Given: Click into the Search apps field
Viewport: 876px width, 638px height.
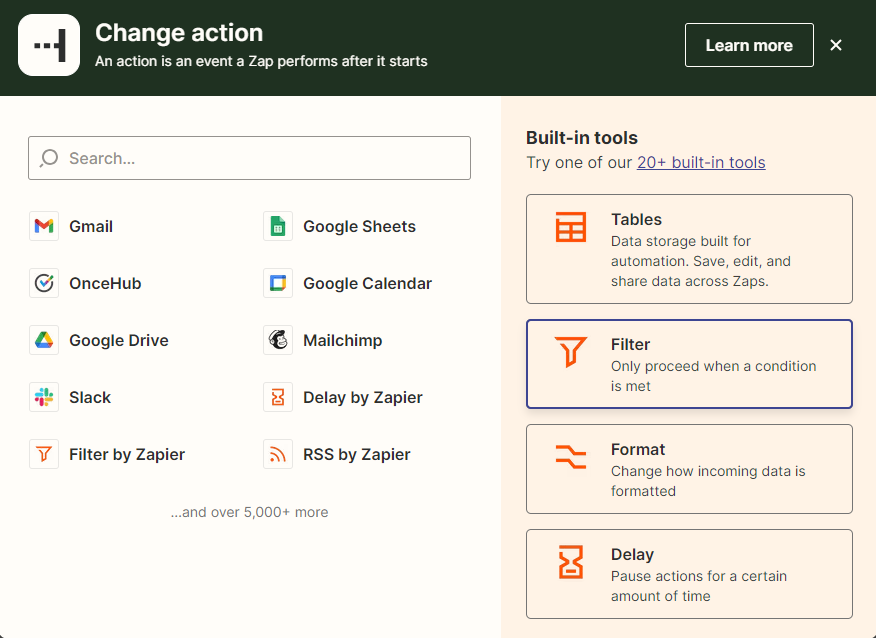Looking at the screenshot, I should pyautogui.click(x=260, y=158).
